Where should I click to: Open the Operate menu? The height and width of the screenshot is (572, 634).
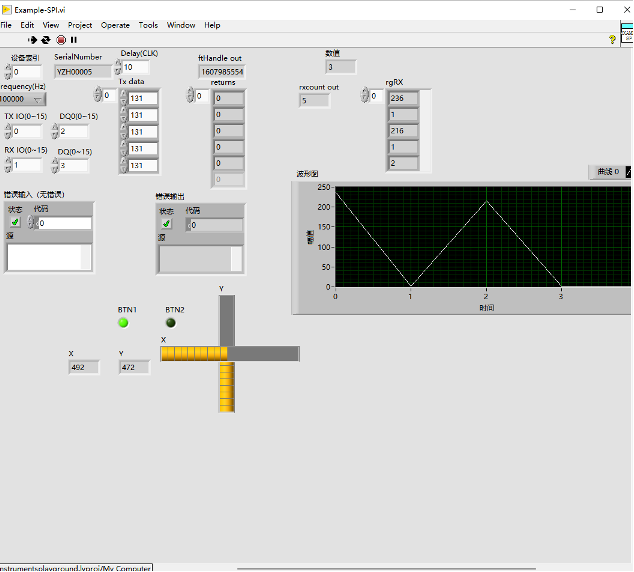[115, 25]
